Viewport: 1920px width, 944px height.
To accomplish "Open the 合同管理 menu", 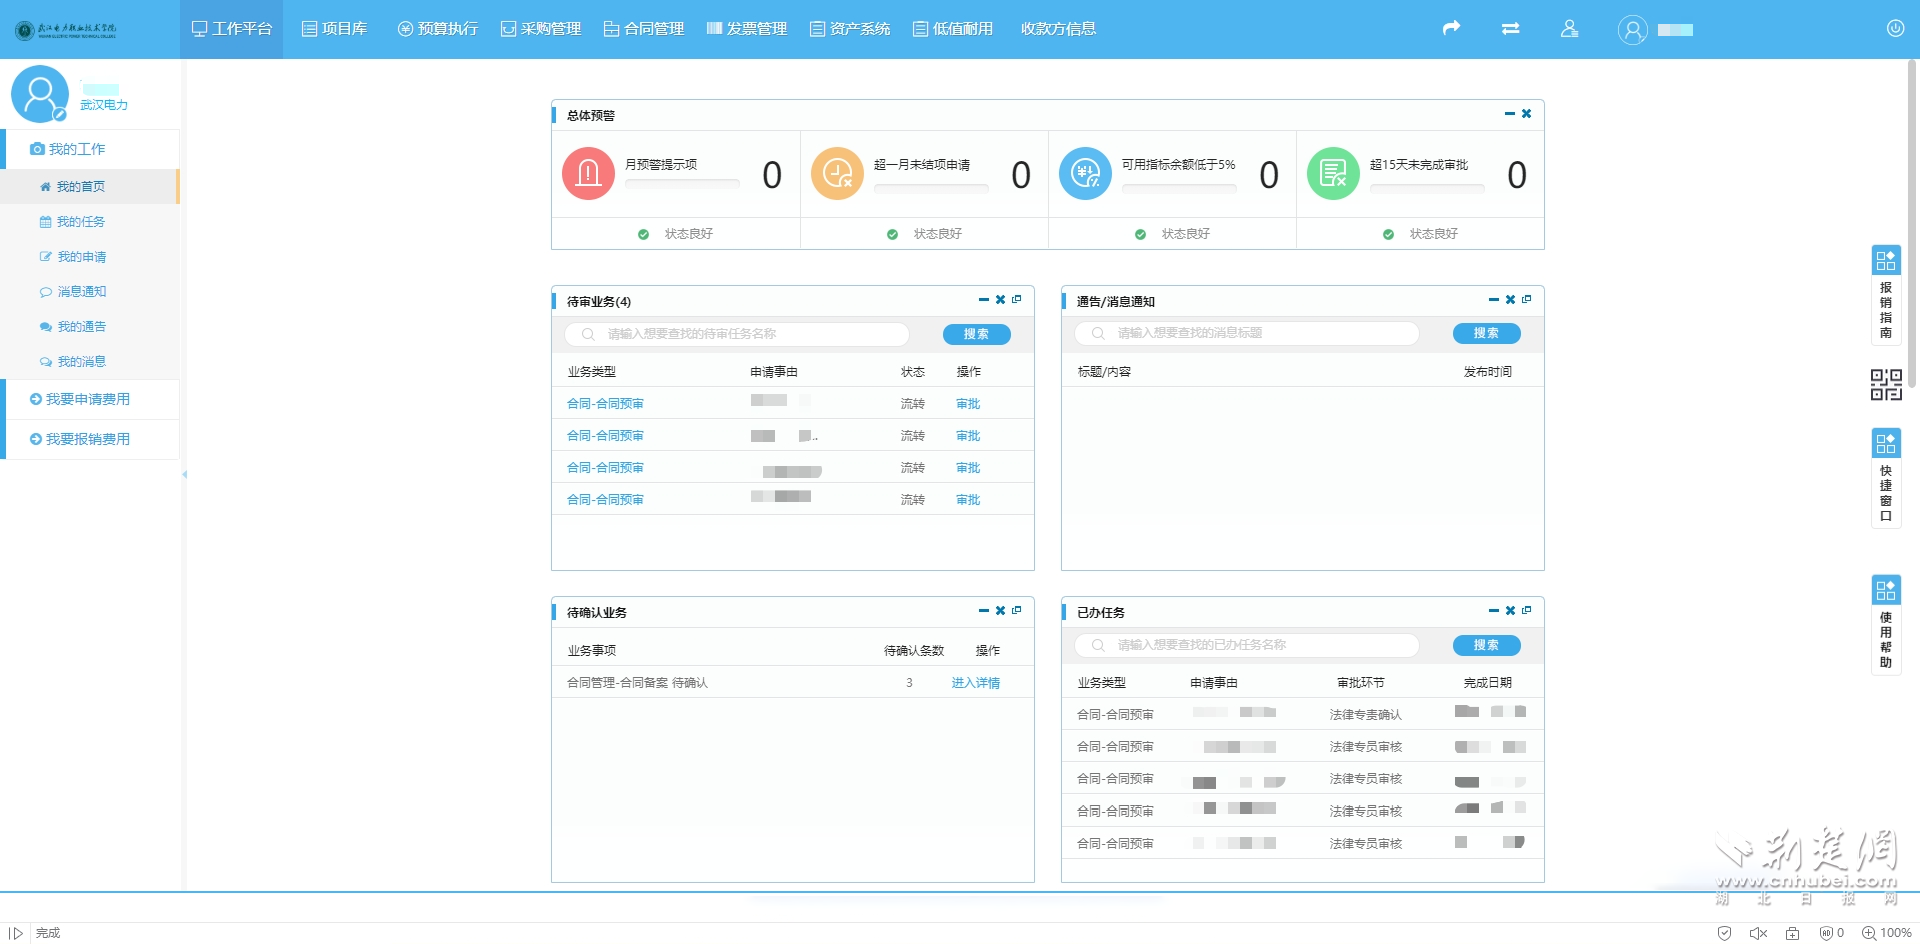I will click(644, 29).
